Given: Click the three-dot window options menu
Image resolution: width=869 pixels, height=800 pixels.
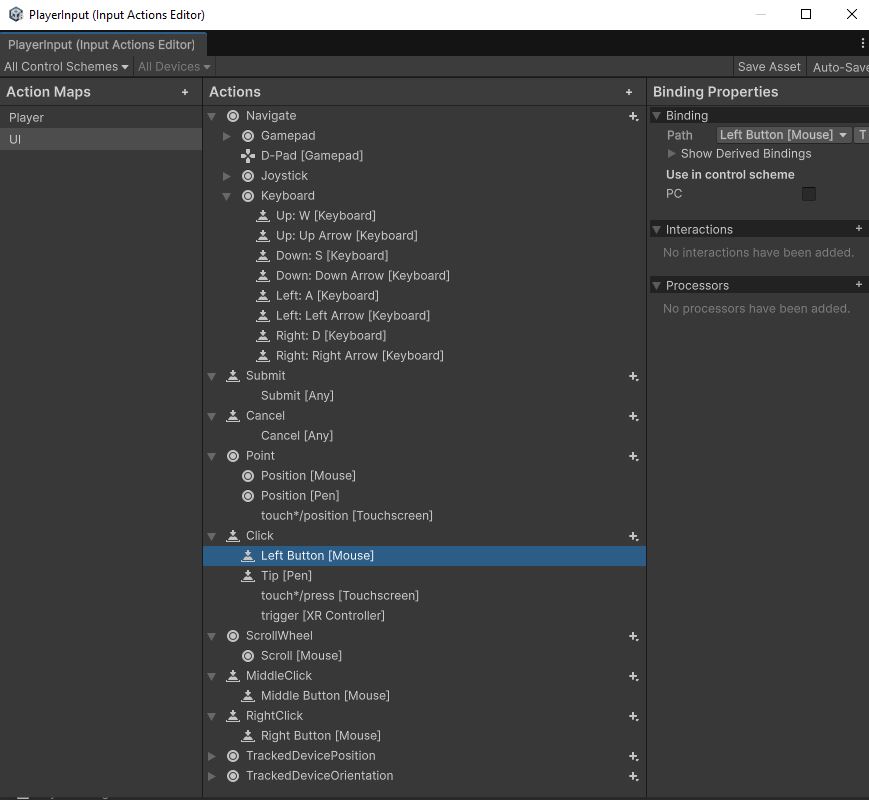Looking at the screenshot, I should pos(862,43).
